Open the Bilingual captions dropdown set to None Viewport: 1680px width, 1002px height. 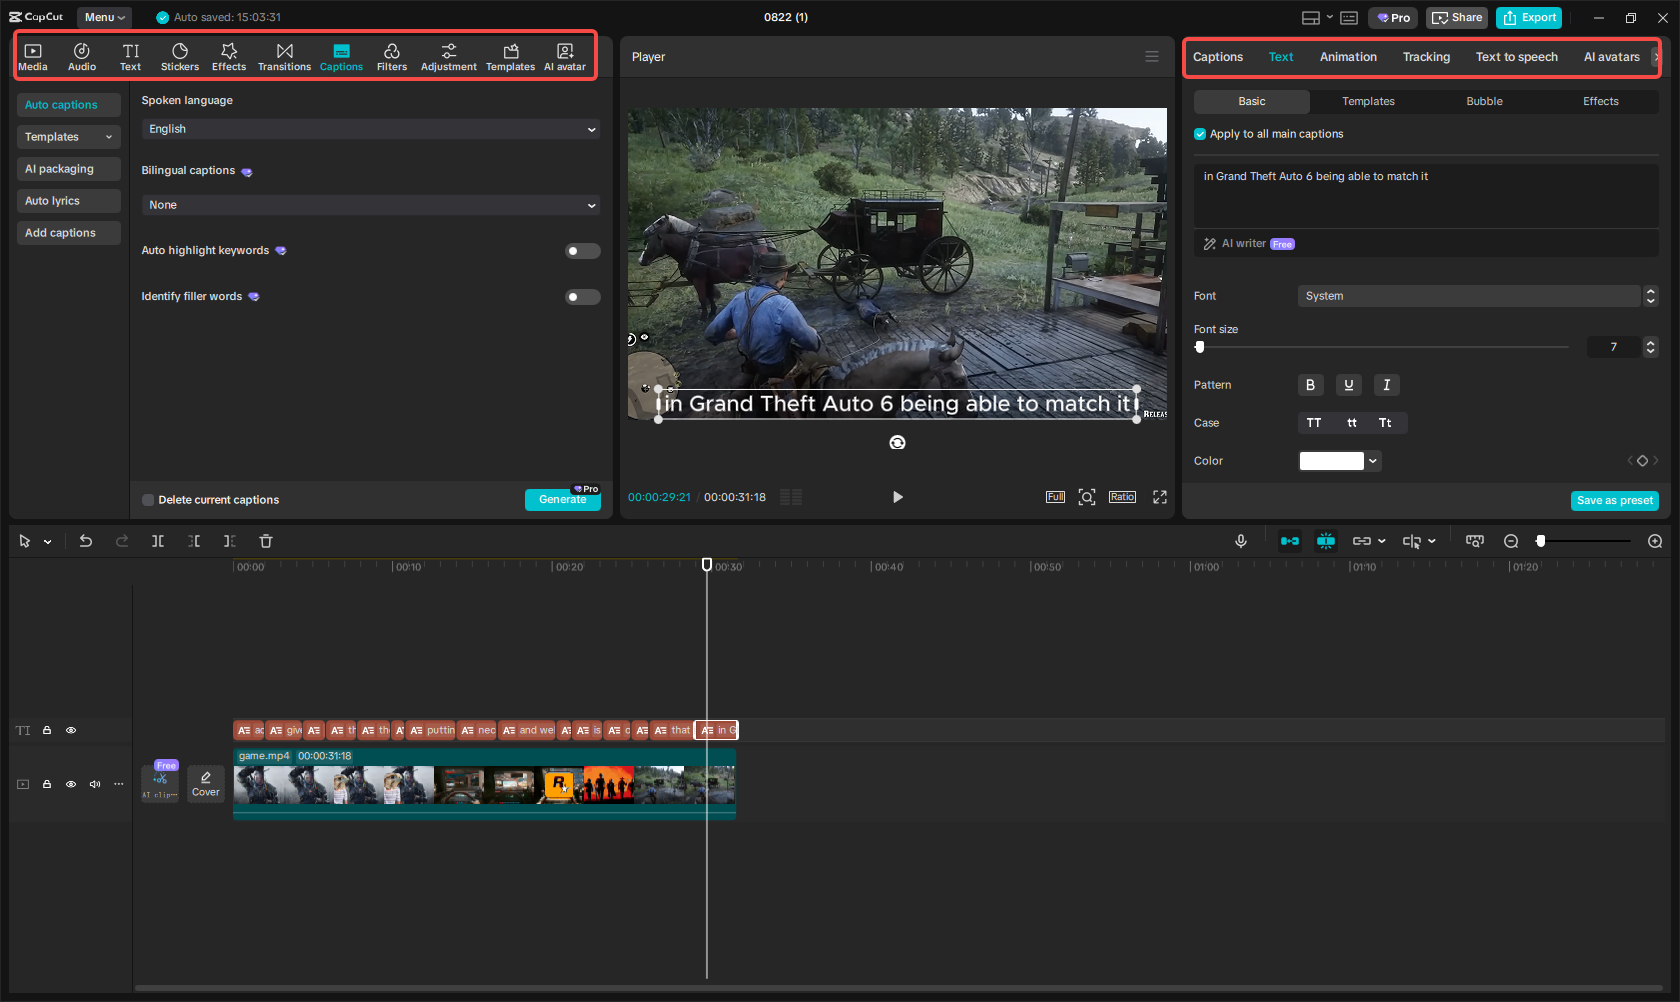point(370,204)
